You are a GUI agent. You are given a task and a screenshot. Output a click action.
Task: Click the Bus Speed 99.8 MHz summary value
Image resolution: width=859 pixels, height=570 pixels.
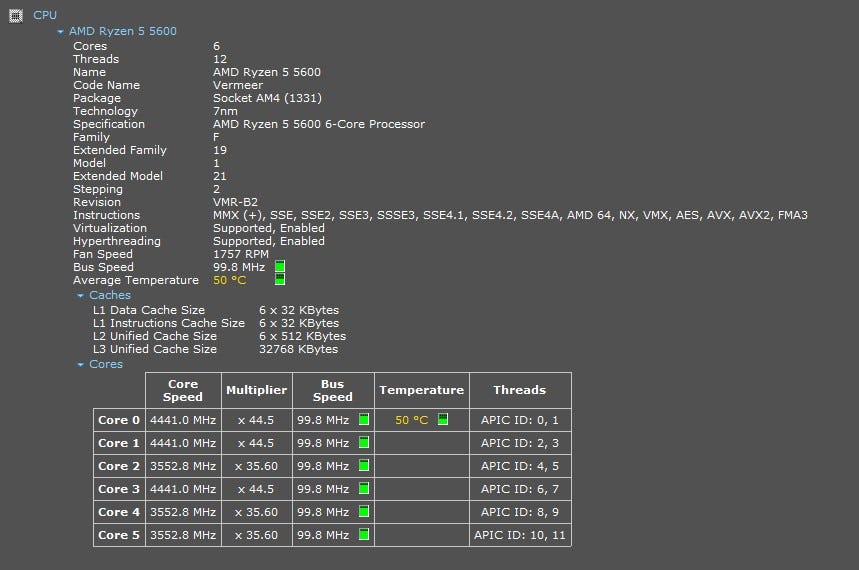click(239, 267)
